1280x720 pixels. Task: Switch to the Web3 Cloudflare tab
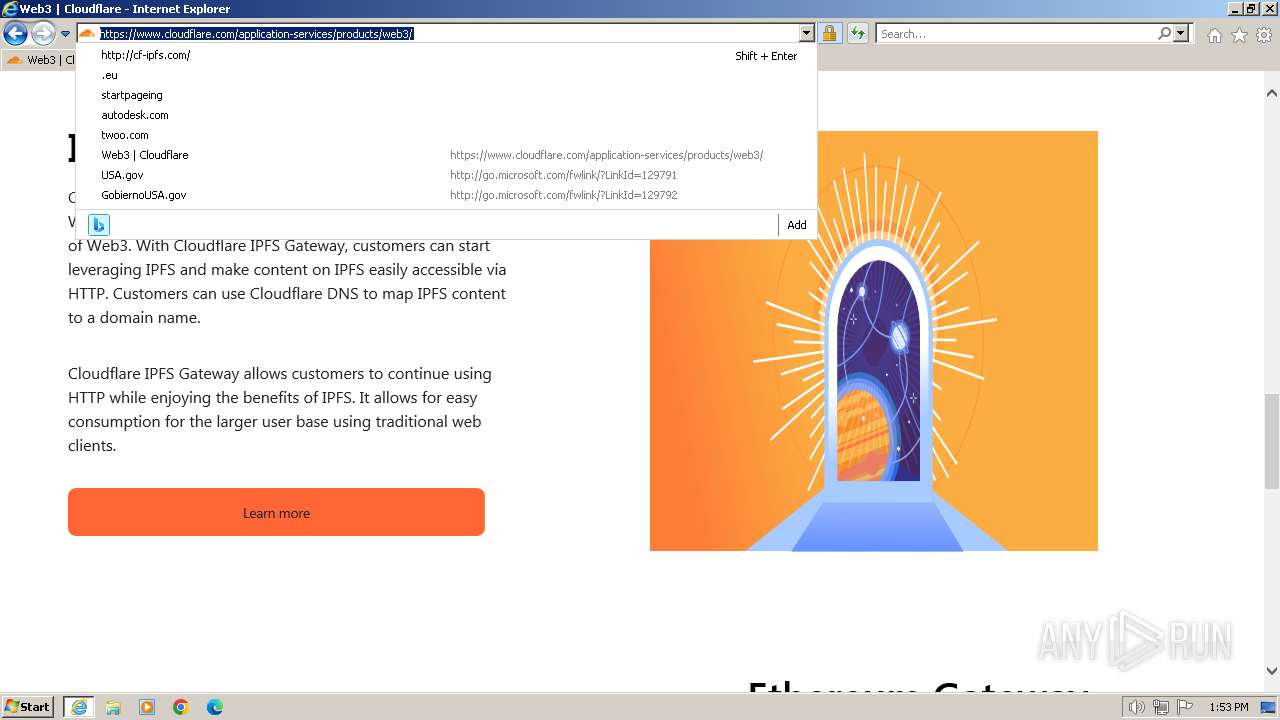click(x=40, y=60)
